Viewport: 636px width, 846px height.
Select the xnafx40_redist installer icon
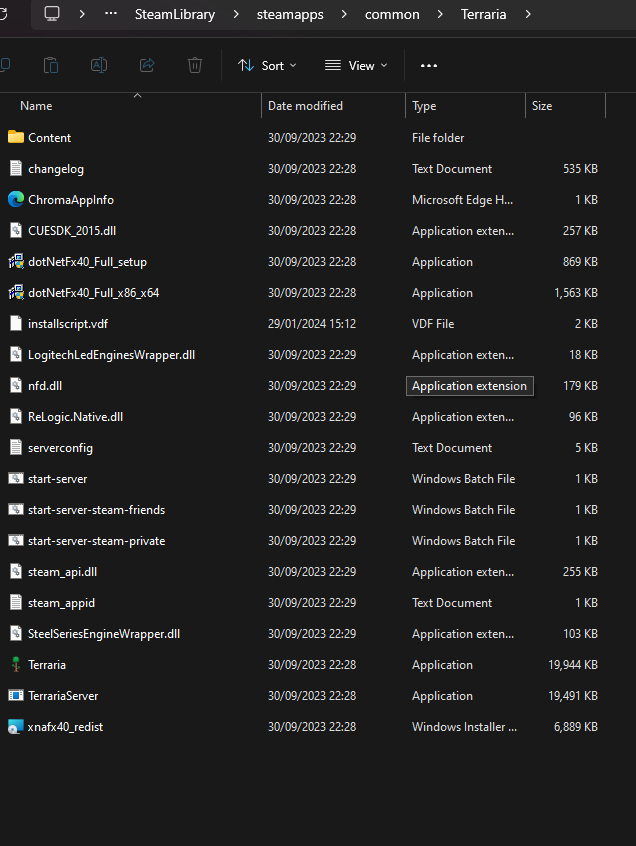point(16,727)
